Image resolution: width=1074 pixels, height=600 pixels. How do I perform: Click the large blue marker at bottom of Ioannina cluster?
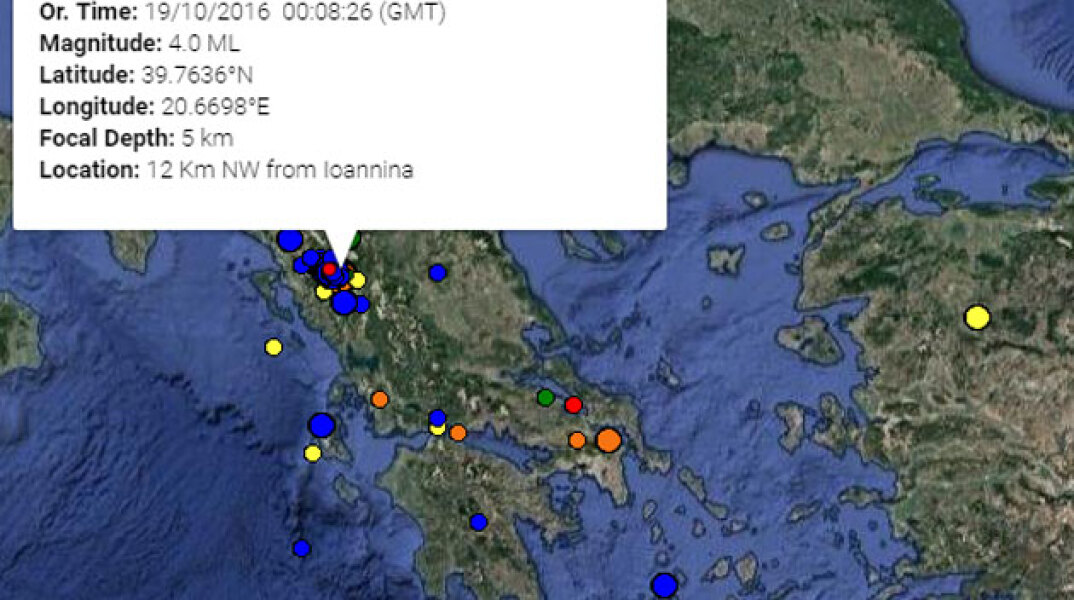click(x=344, y=302)
